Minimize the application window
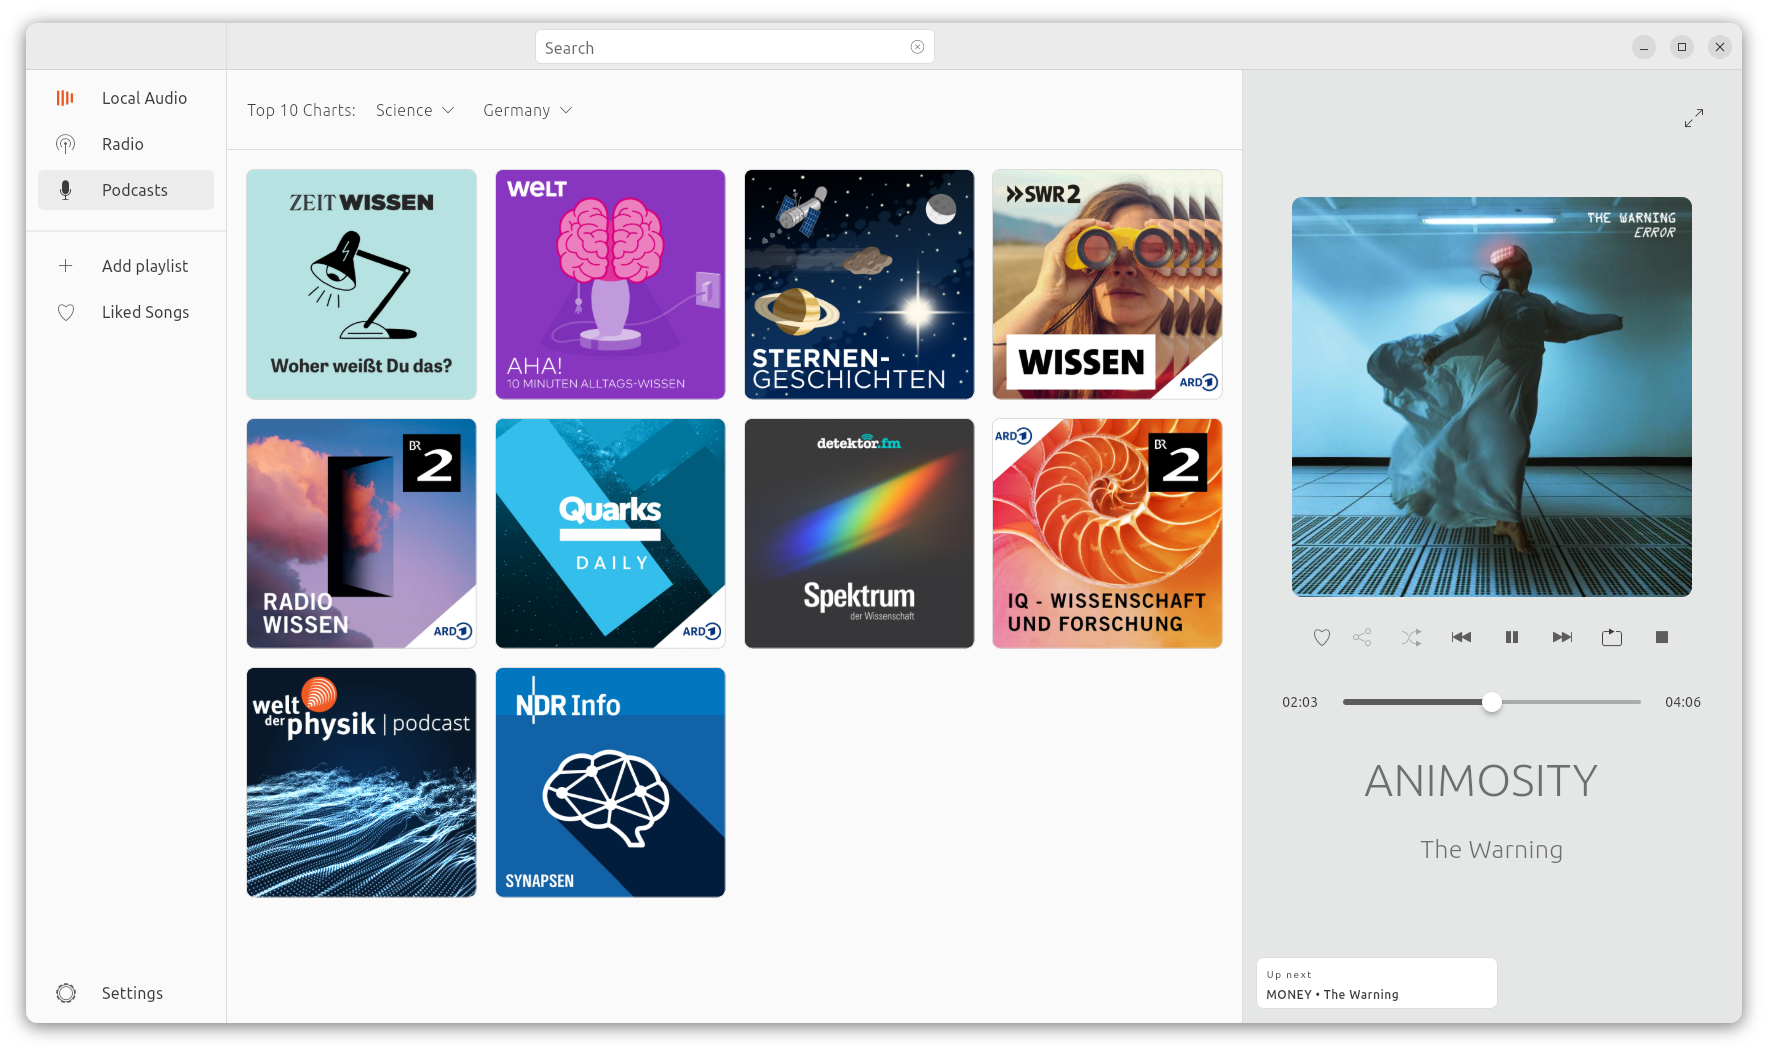 [x=1644, y=47]
